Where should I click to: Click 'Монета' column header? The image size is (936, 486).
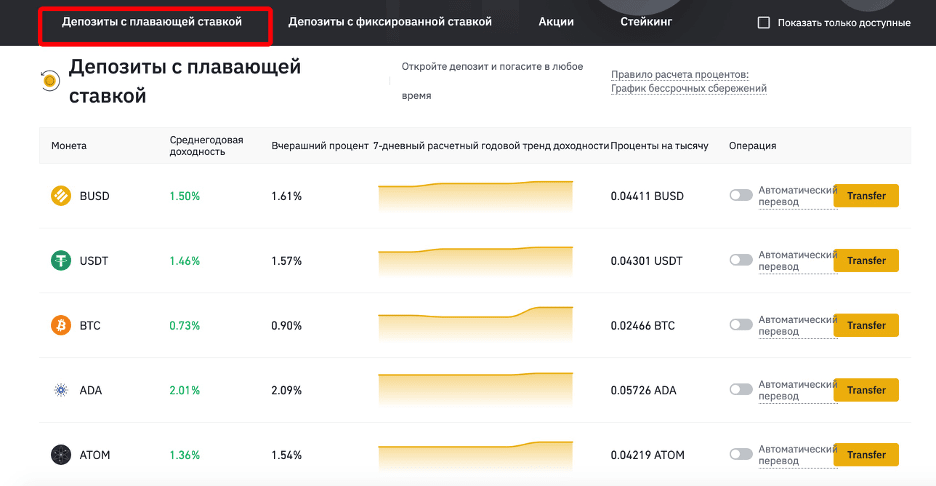coord(69,146)
